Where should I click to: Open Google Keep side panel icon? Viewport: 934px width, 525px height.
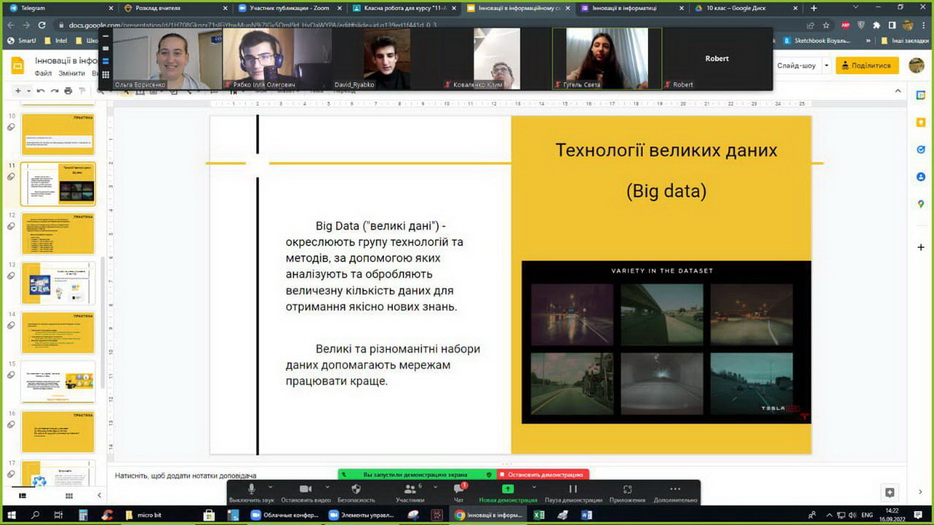click(921, 122)
